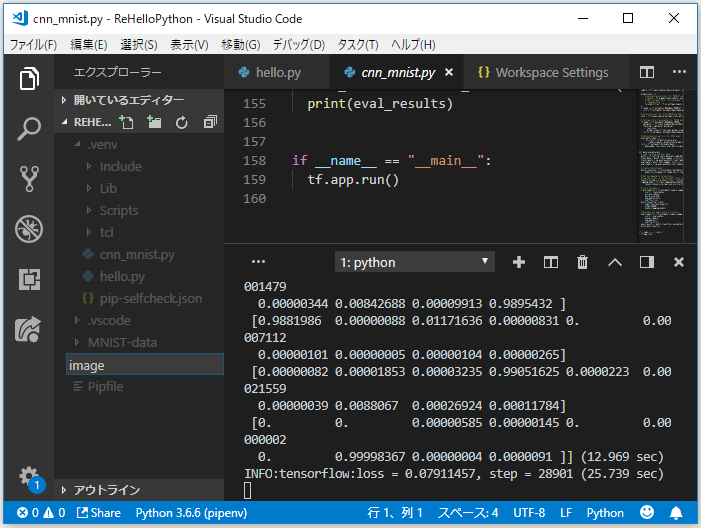This screenshot has width=701, height=528.
Task: Close the cnn_mnist.py tab
Action: [449, 72]
